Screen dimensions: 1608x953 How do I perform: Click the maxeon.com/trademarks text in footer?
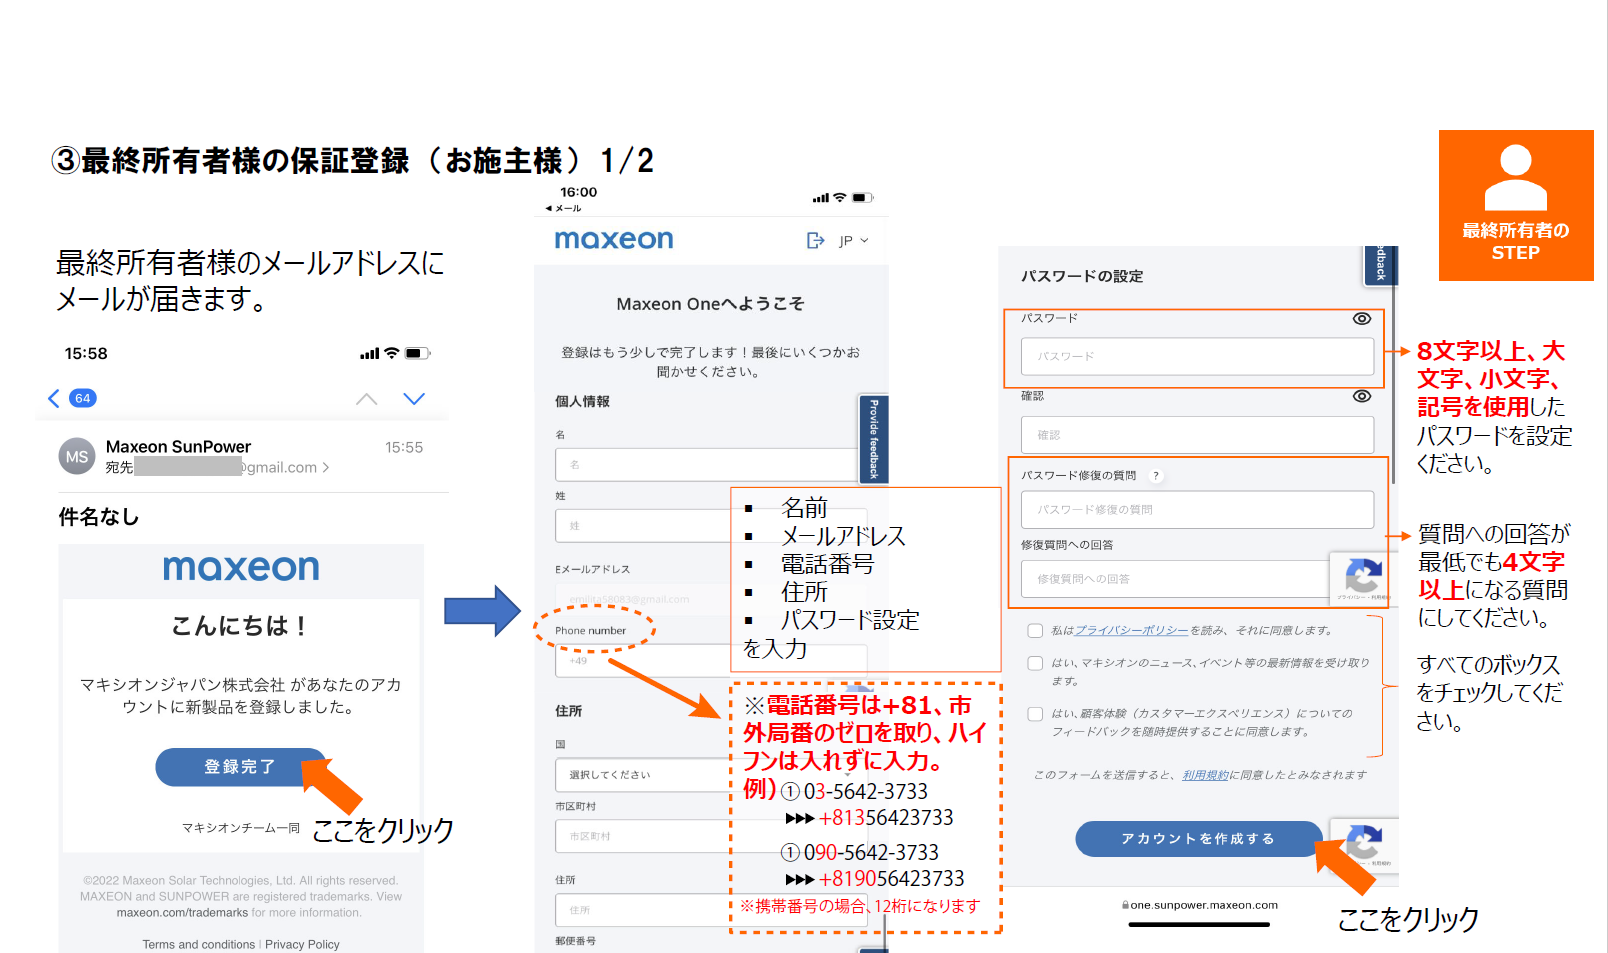pyautogui.click(x=182, y=913)
